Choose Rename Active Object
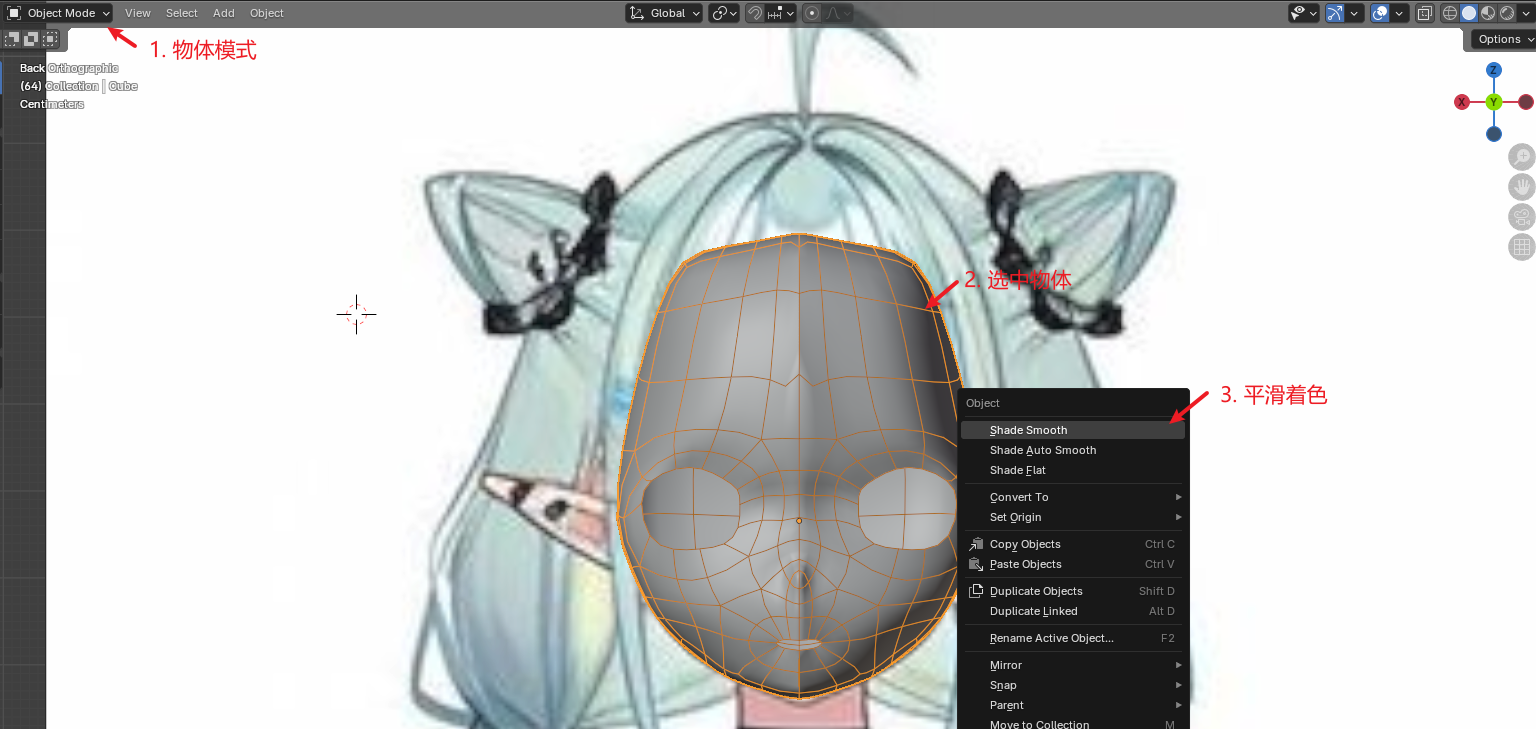Screen dimensions: 1536x729 pos(1072,638)
